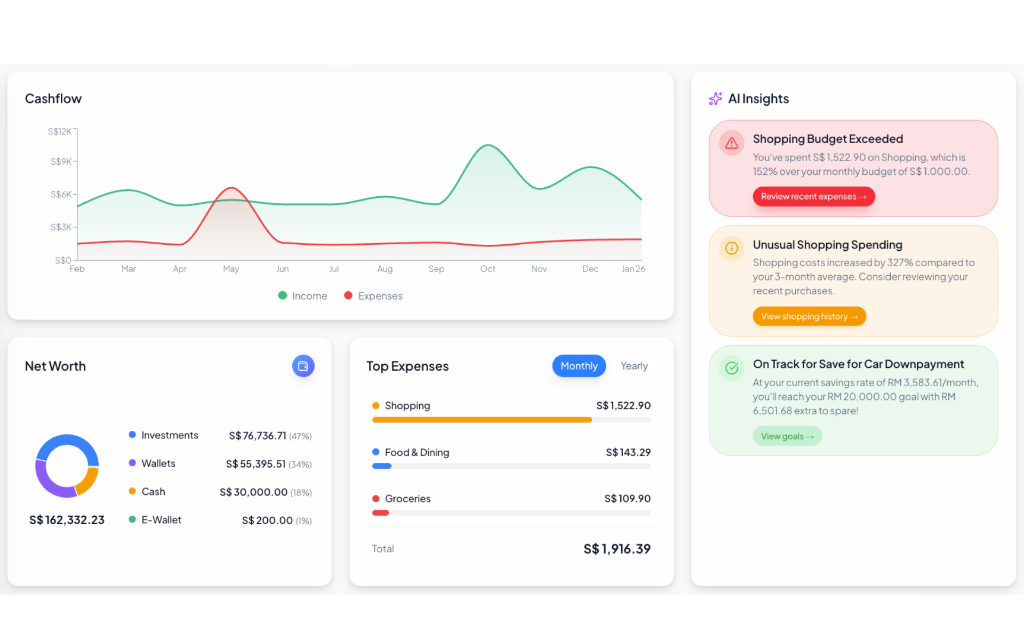The image size is (1024, 640).
Task: Click the AI Insights sparkle icon
Action: 715,99
